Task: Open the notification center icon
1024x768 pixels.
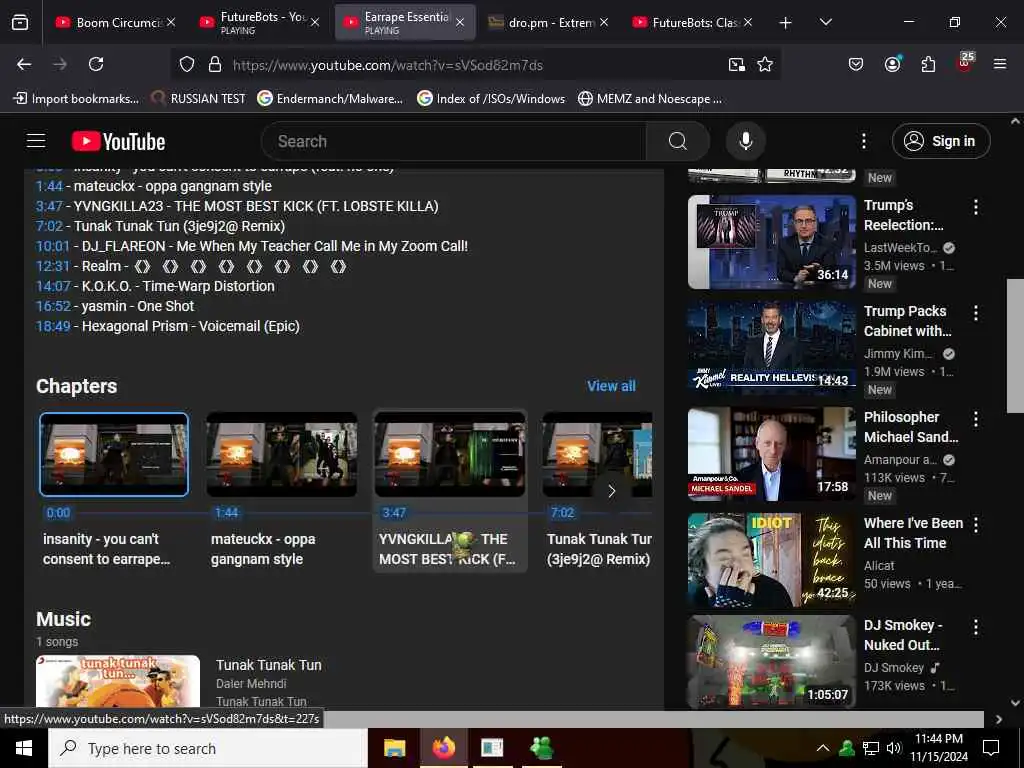Action: pyautogui.click(x=991, y=748)
